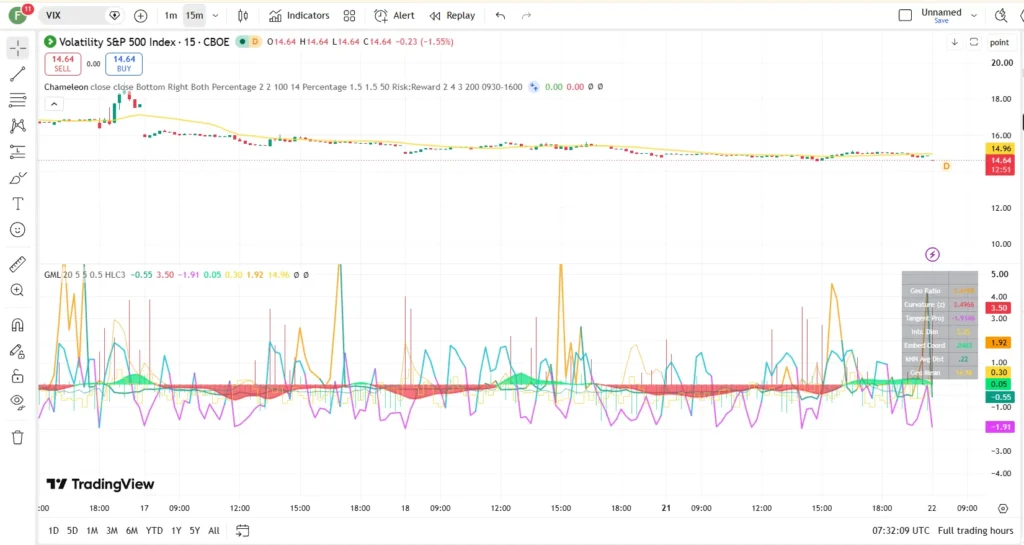The image size is (1024, 545).
Task: Open the Indicators dialog
Action: click(x=299, y=16)
